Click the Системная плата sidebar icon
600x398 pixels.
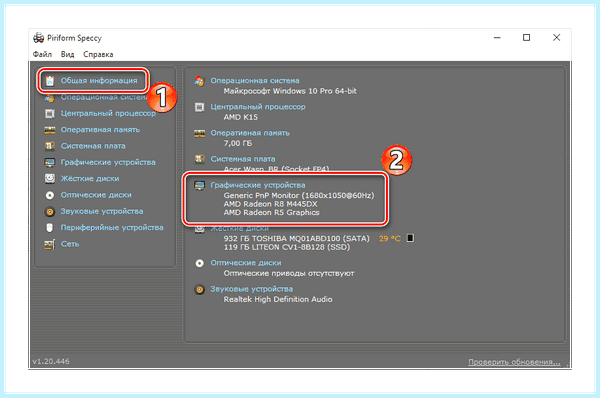coord(50,146)
